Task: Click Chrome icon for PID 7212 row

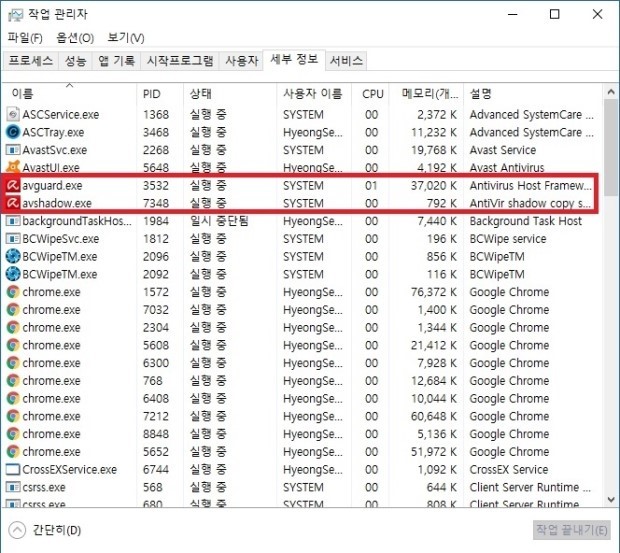Action: click(13, 416)
